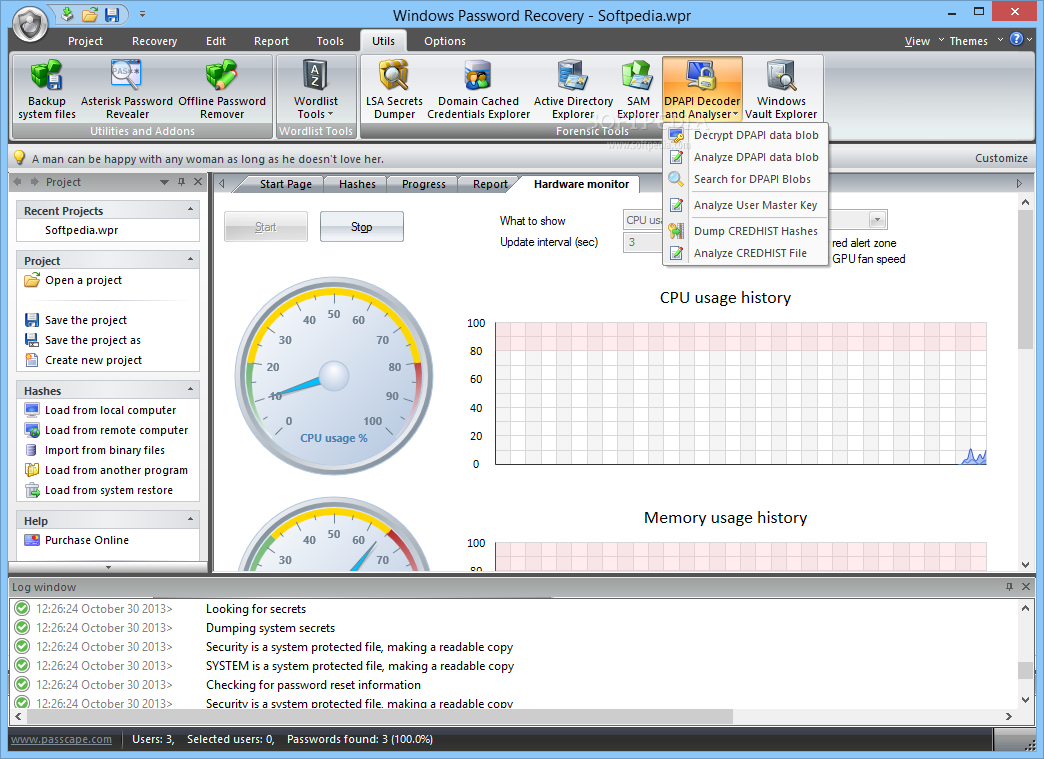Viewport: 1044px width, 759px height.
Task: Launch Active Directory Explorer
Action: pyautogui.click(x=573, y=89)
